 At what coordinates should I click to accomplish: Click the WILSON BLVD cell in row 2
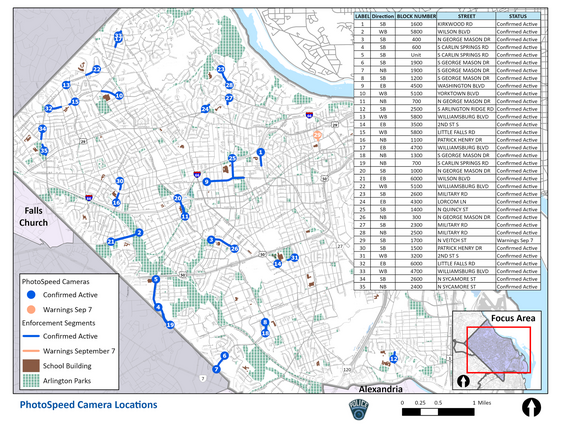click(466, 32)
